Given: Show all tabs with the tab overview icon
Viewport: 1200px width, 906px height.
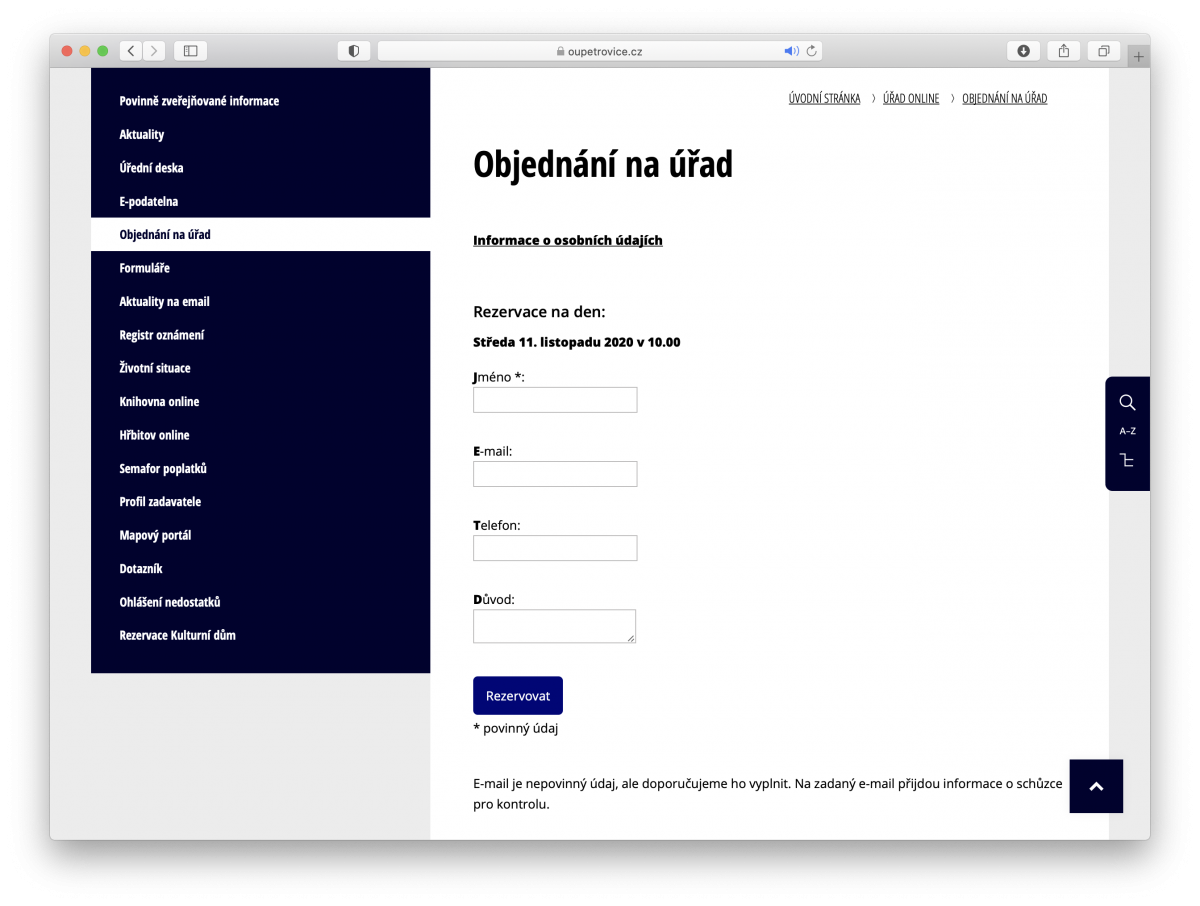Looking at the screenshot, I should 1104,50.
